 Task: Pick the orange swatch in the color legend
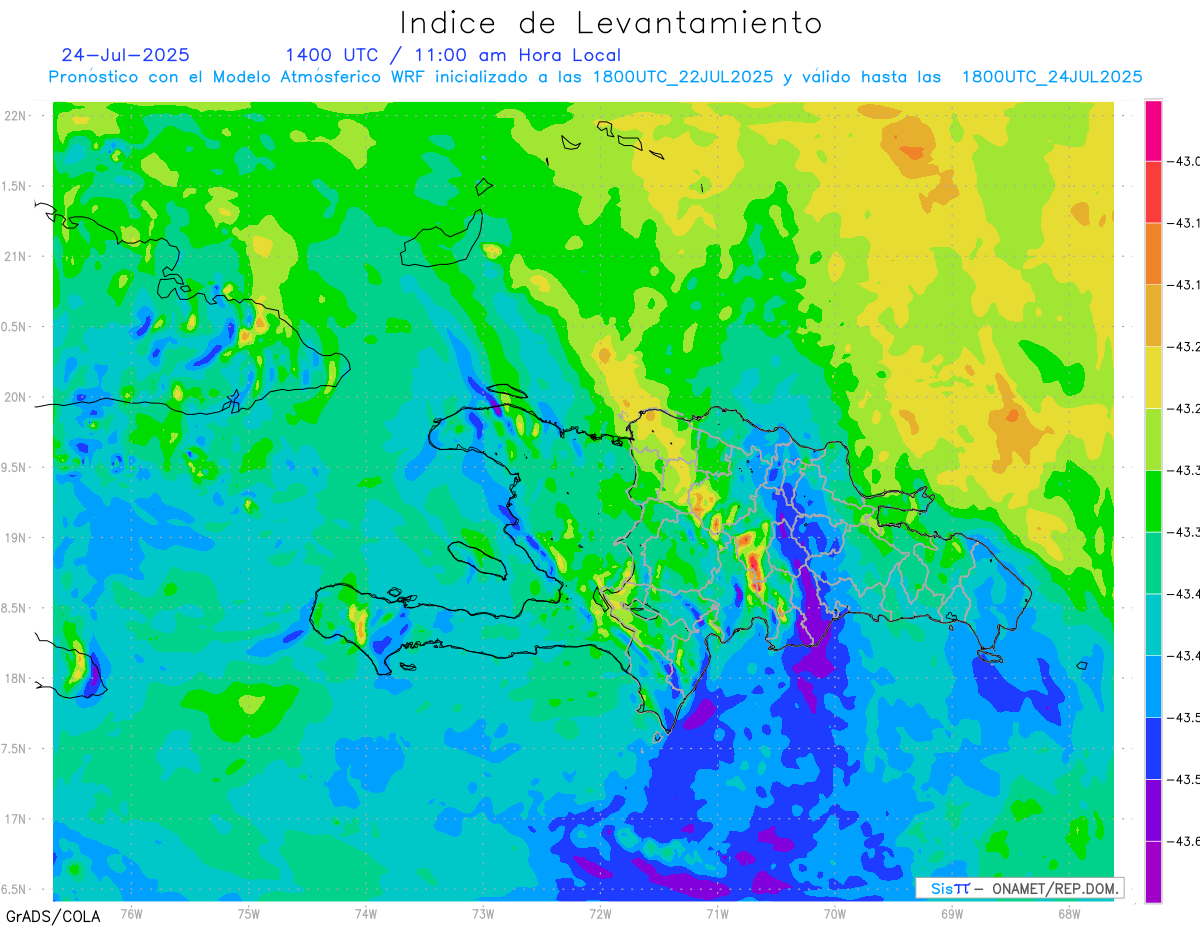[1153, 254]
